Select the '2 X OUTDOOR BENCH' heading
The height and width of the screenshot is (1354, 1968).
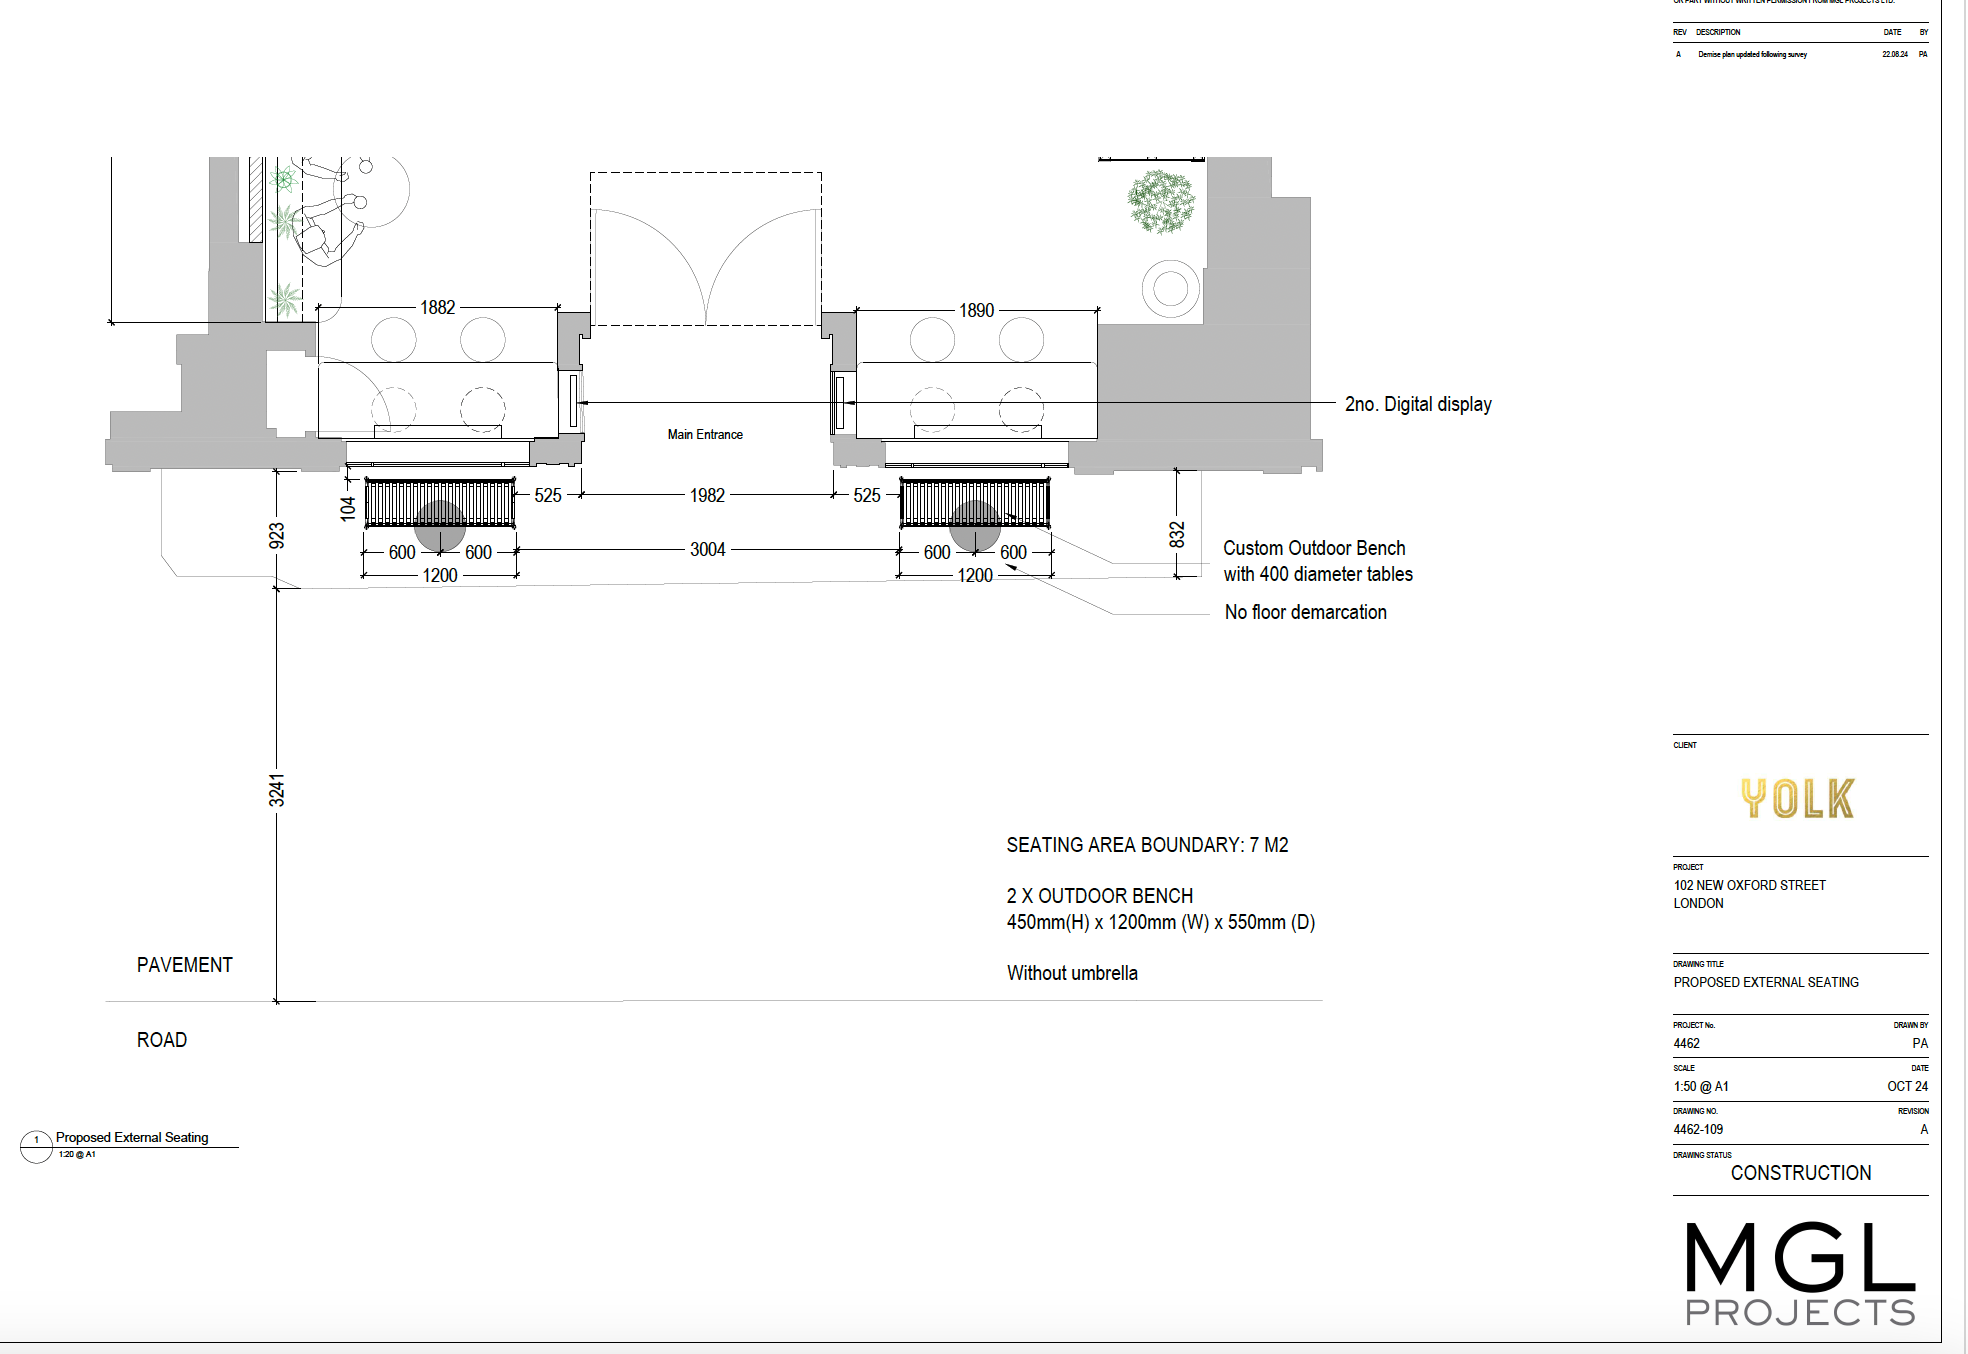pos(1099,896)
